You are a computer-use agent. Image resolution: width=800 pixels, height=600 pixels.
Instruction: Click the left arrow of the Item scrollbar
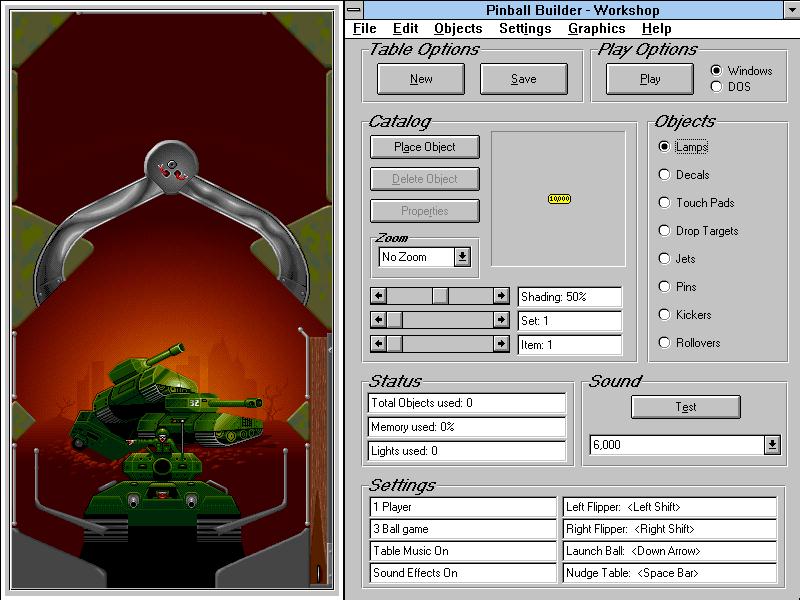coord(378,344)
